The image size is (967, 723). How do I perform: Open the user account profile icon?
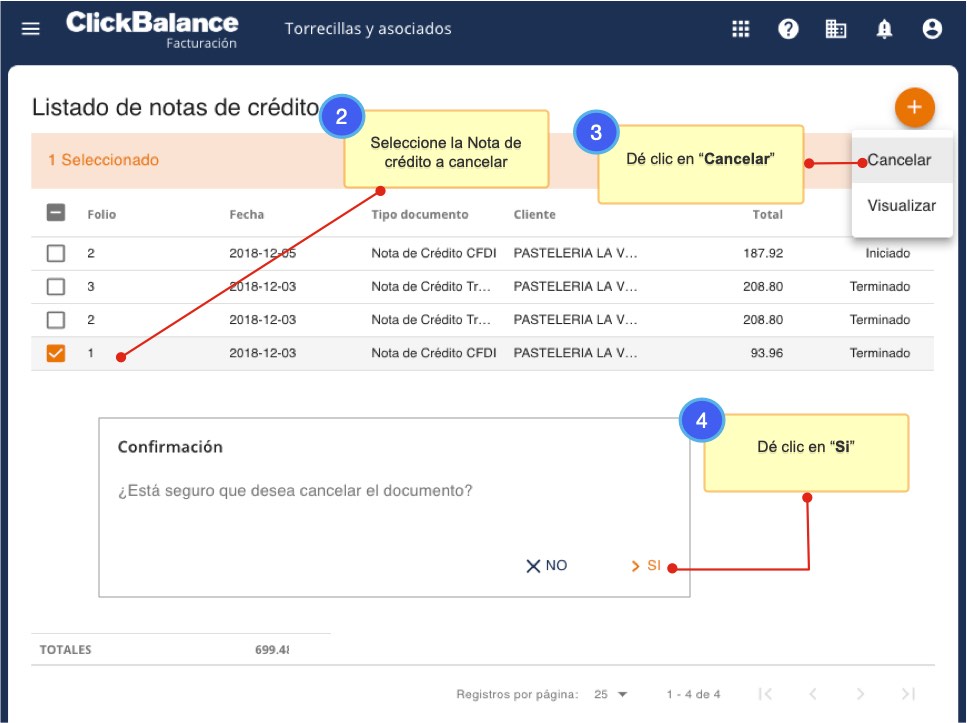932,29
